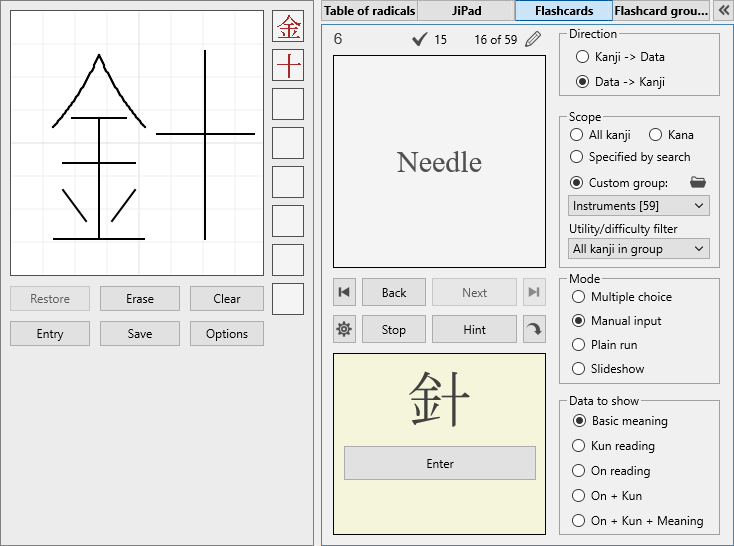Choose Multiple choice mode
The width and height of the screenshot is (734, 546).
pos(577,297)
